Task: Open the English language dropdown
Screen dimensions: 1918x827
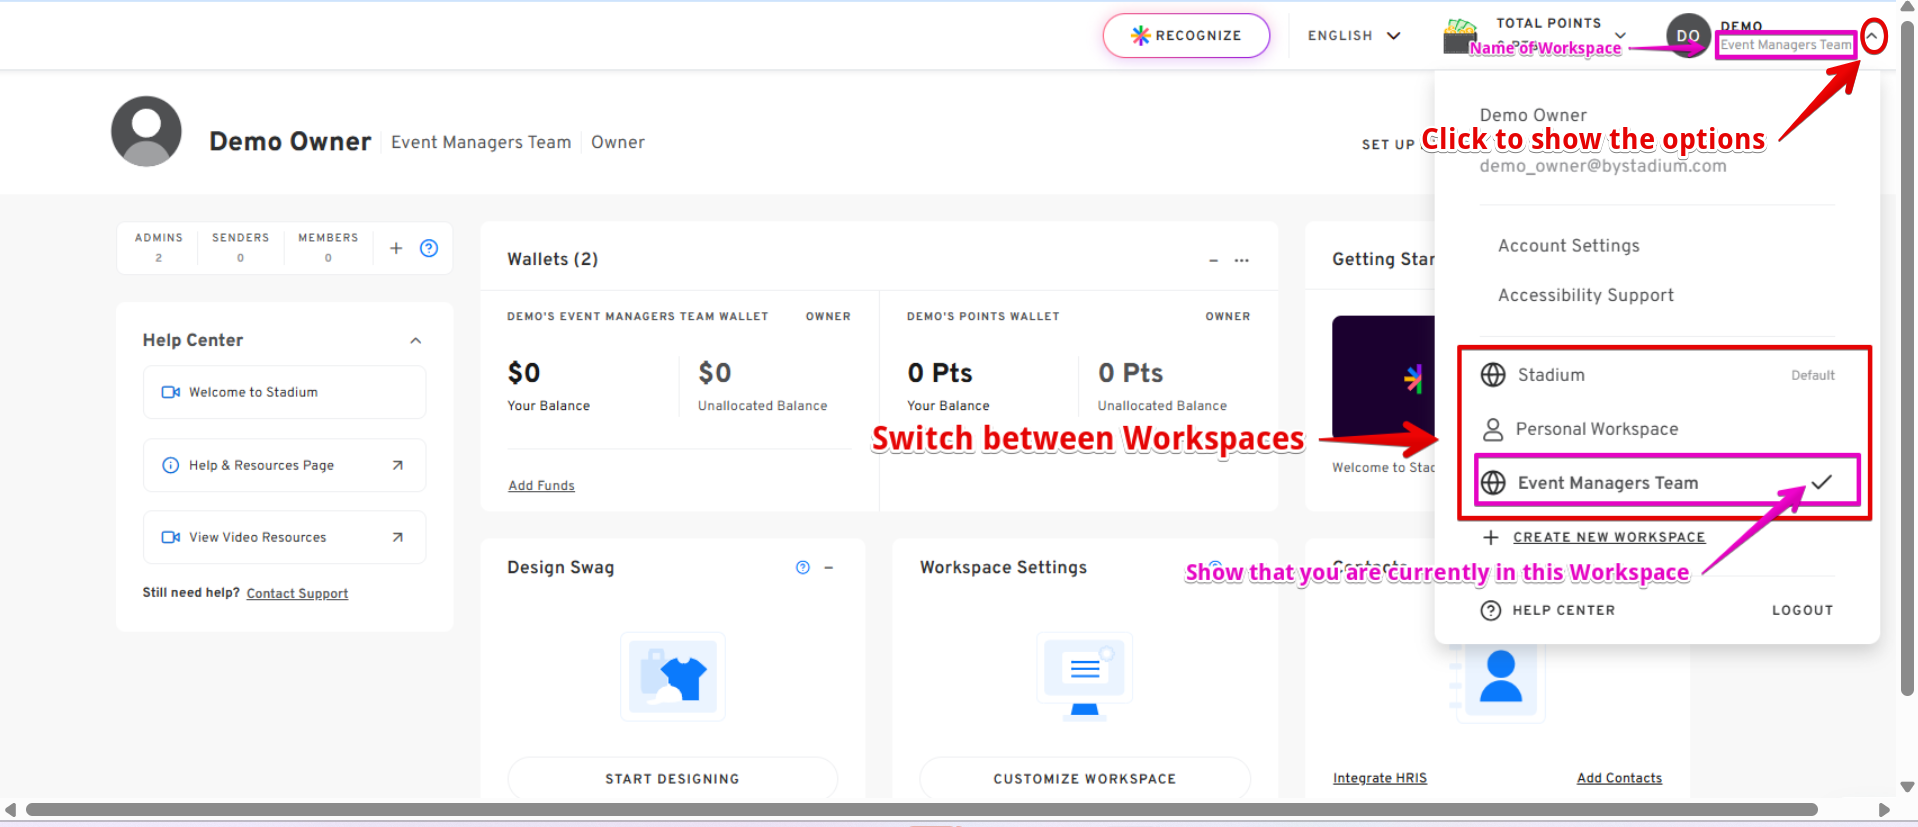Action: 1353,36
